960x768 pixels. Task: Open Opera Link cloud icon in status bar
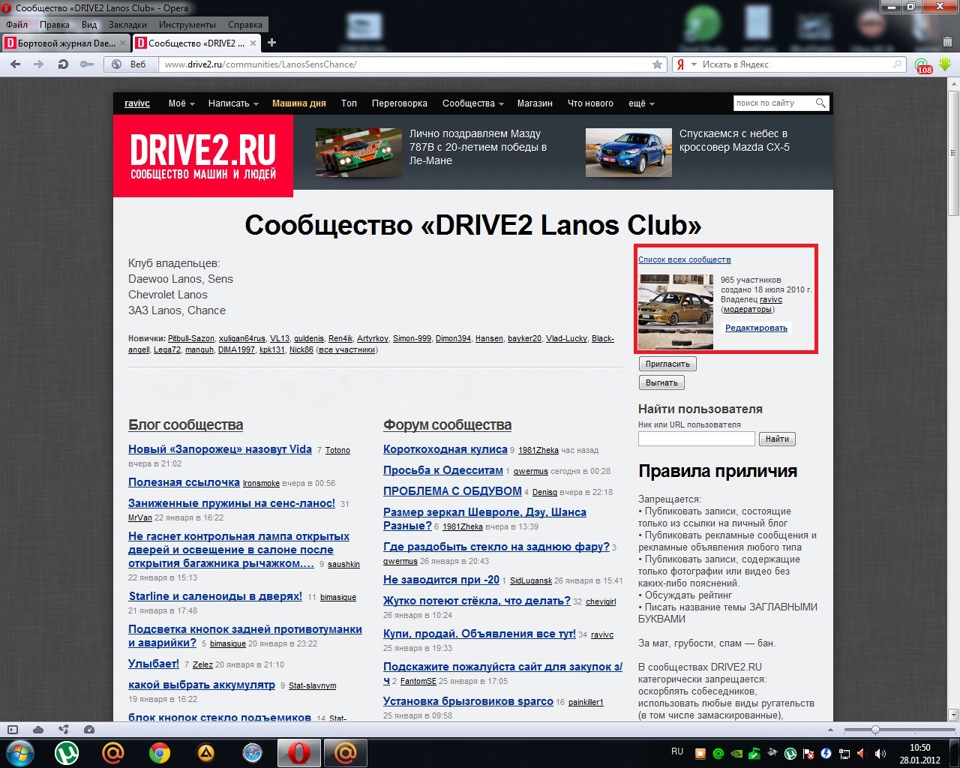click(38, 729)
